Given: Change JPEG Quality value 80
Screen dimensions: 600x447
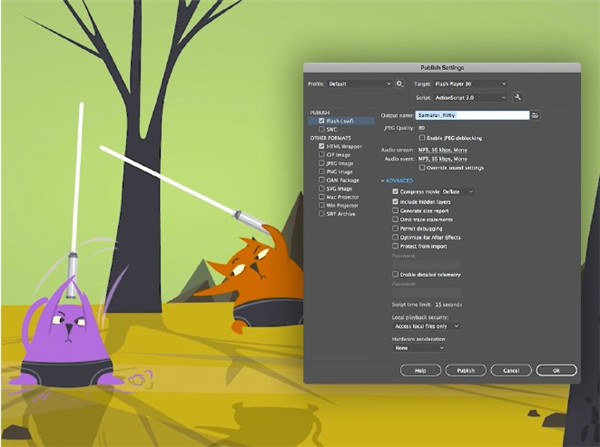Looking at the screenshot, I should [x=422, y=128].
